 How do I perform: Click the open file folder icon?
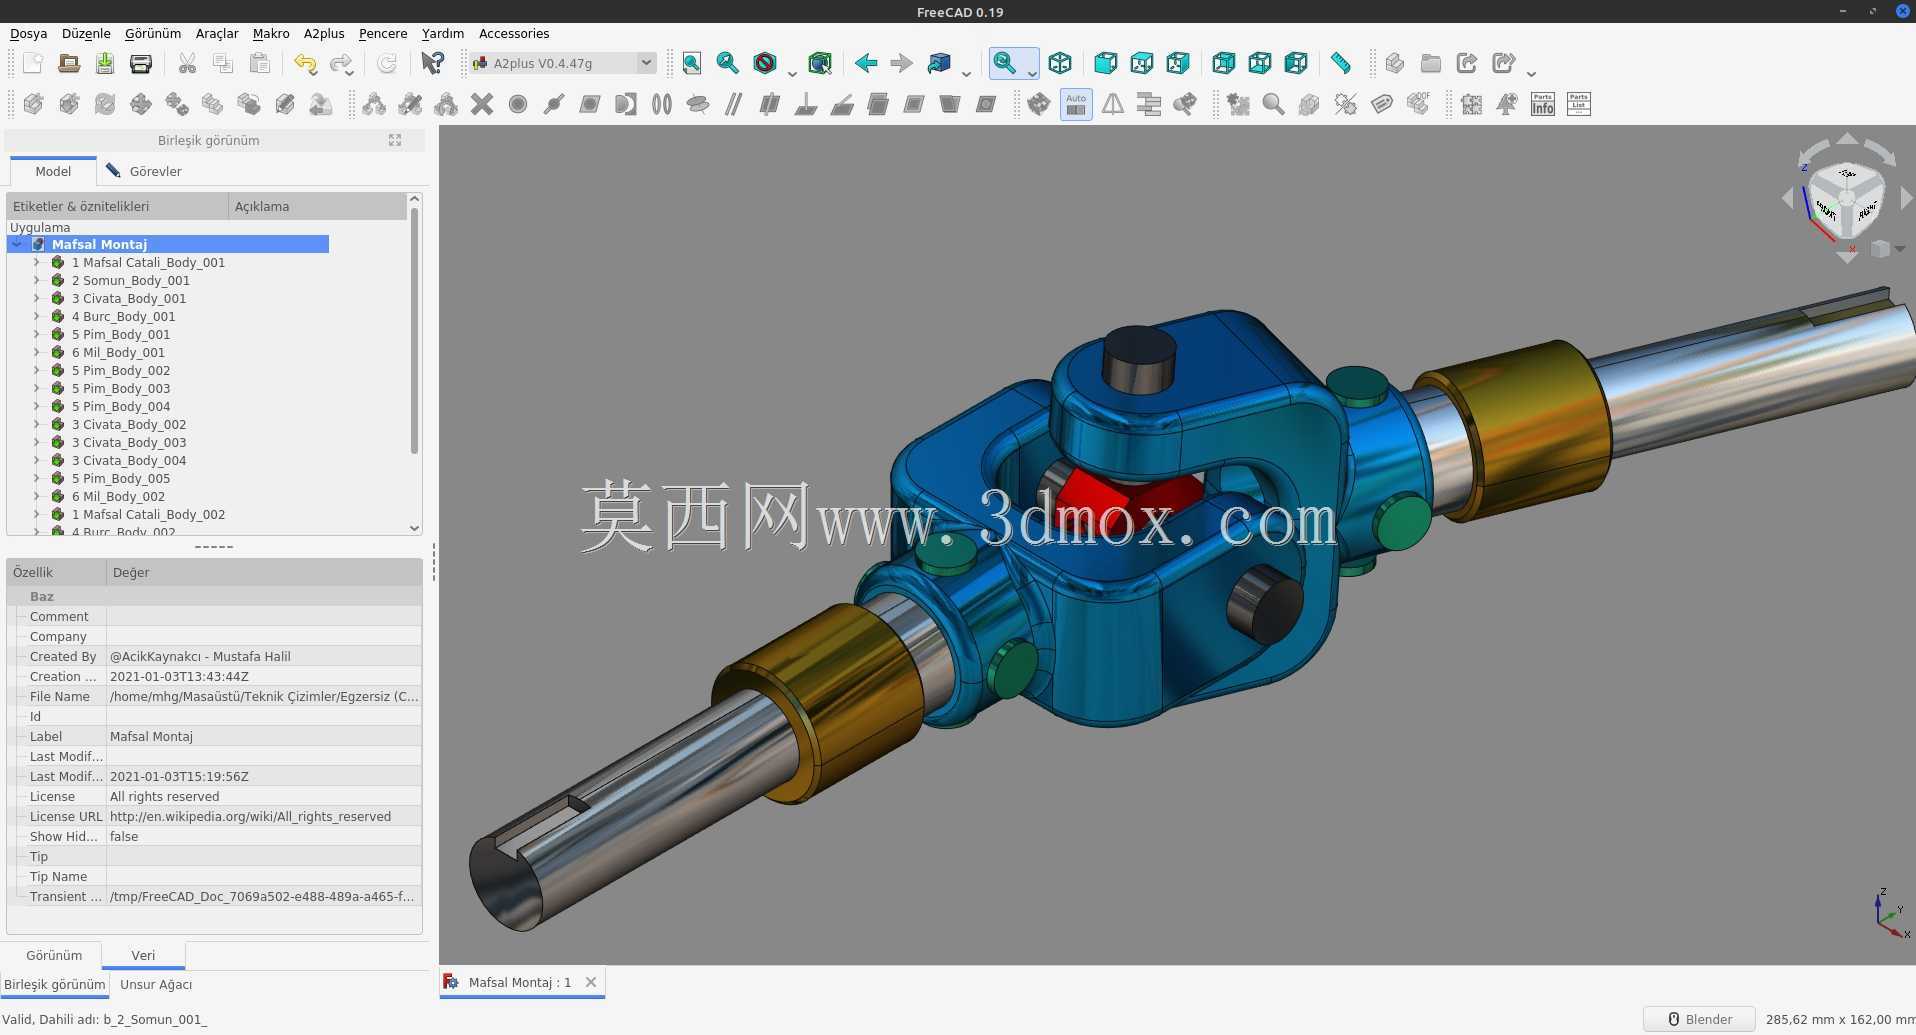point(69,64)
